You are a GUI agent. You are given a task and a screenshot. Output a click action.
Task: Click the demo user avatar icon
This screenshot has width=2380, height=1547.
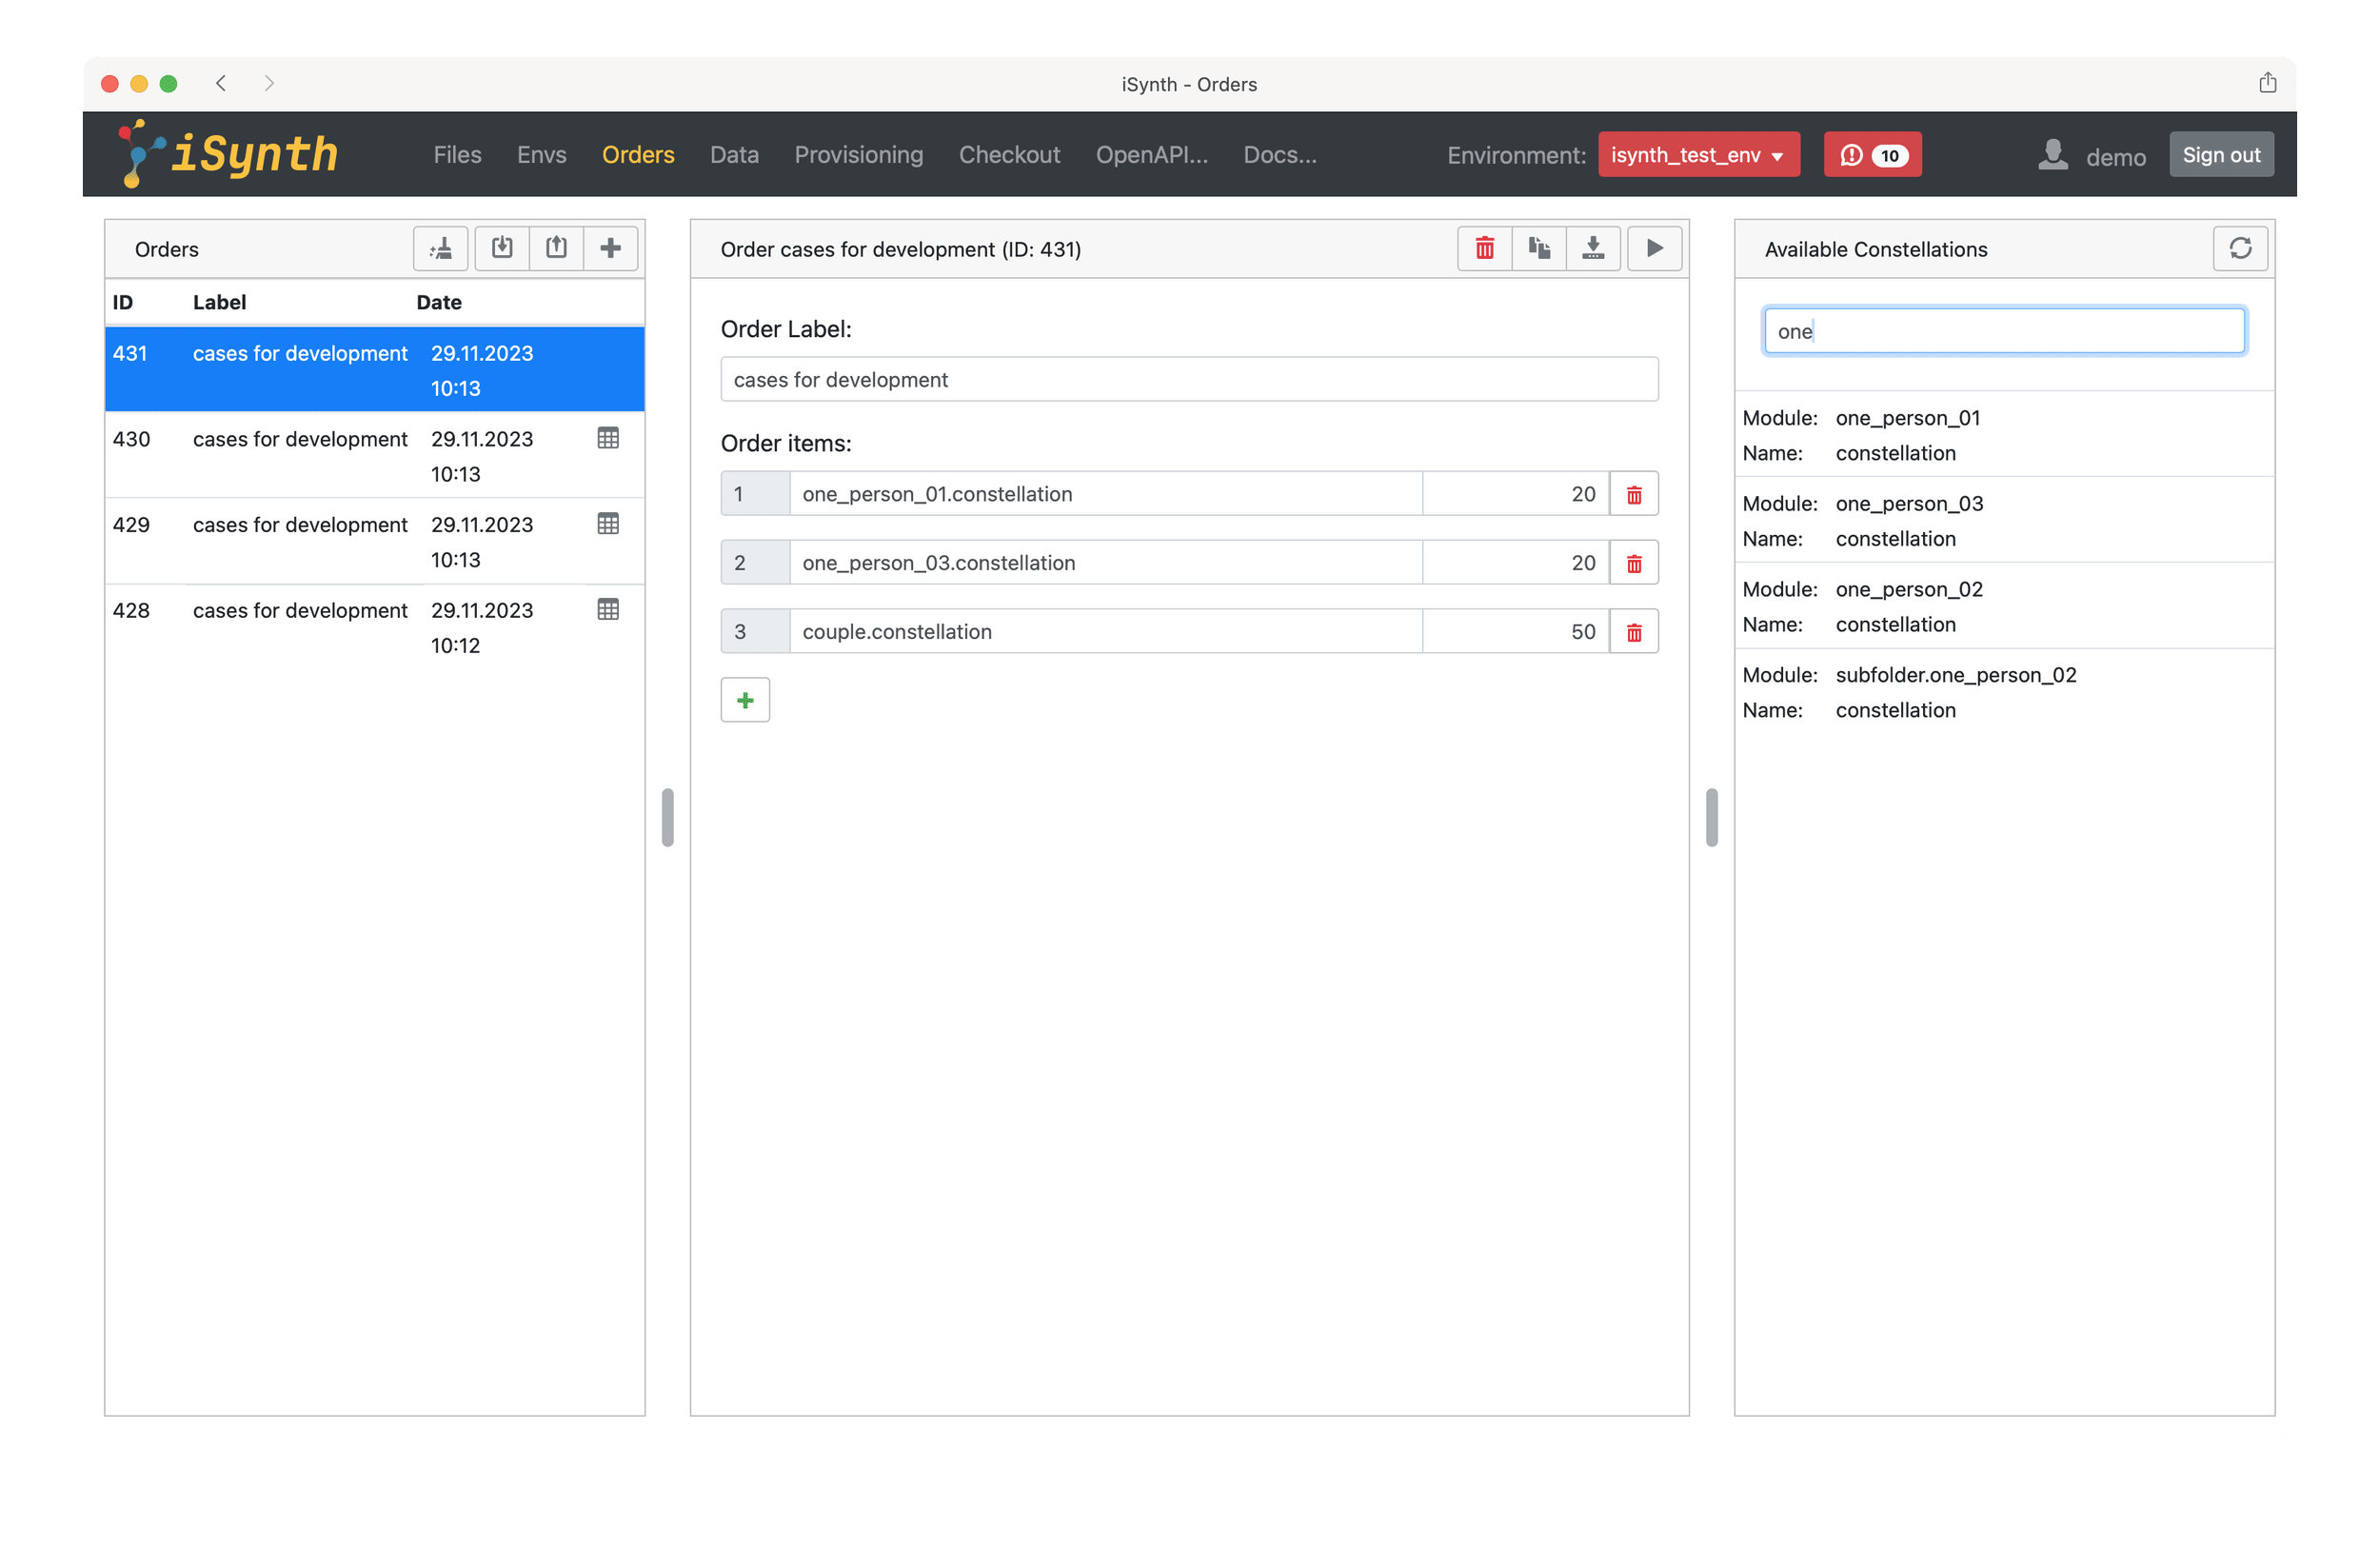point(2053,154)
